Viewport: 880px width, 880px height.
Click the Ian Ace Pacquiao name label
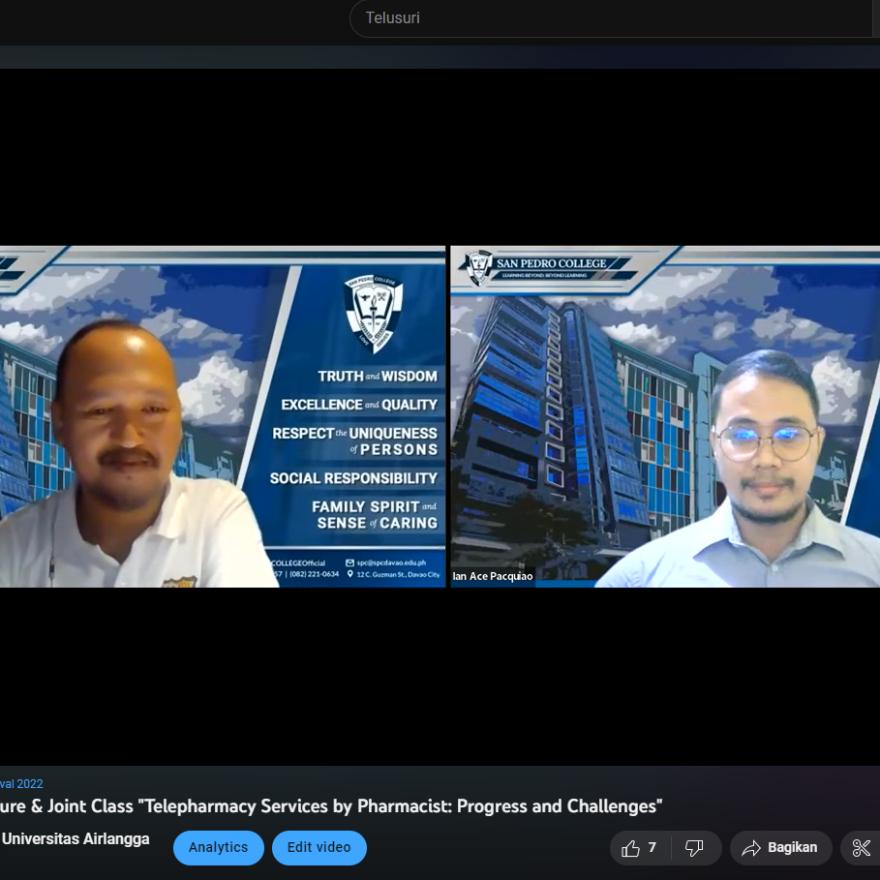coord(493,576)
